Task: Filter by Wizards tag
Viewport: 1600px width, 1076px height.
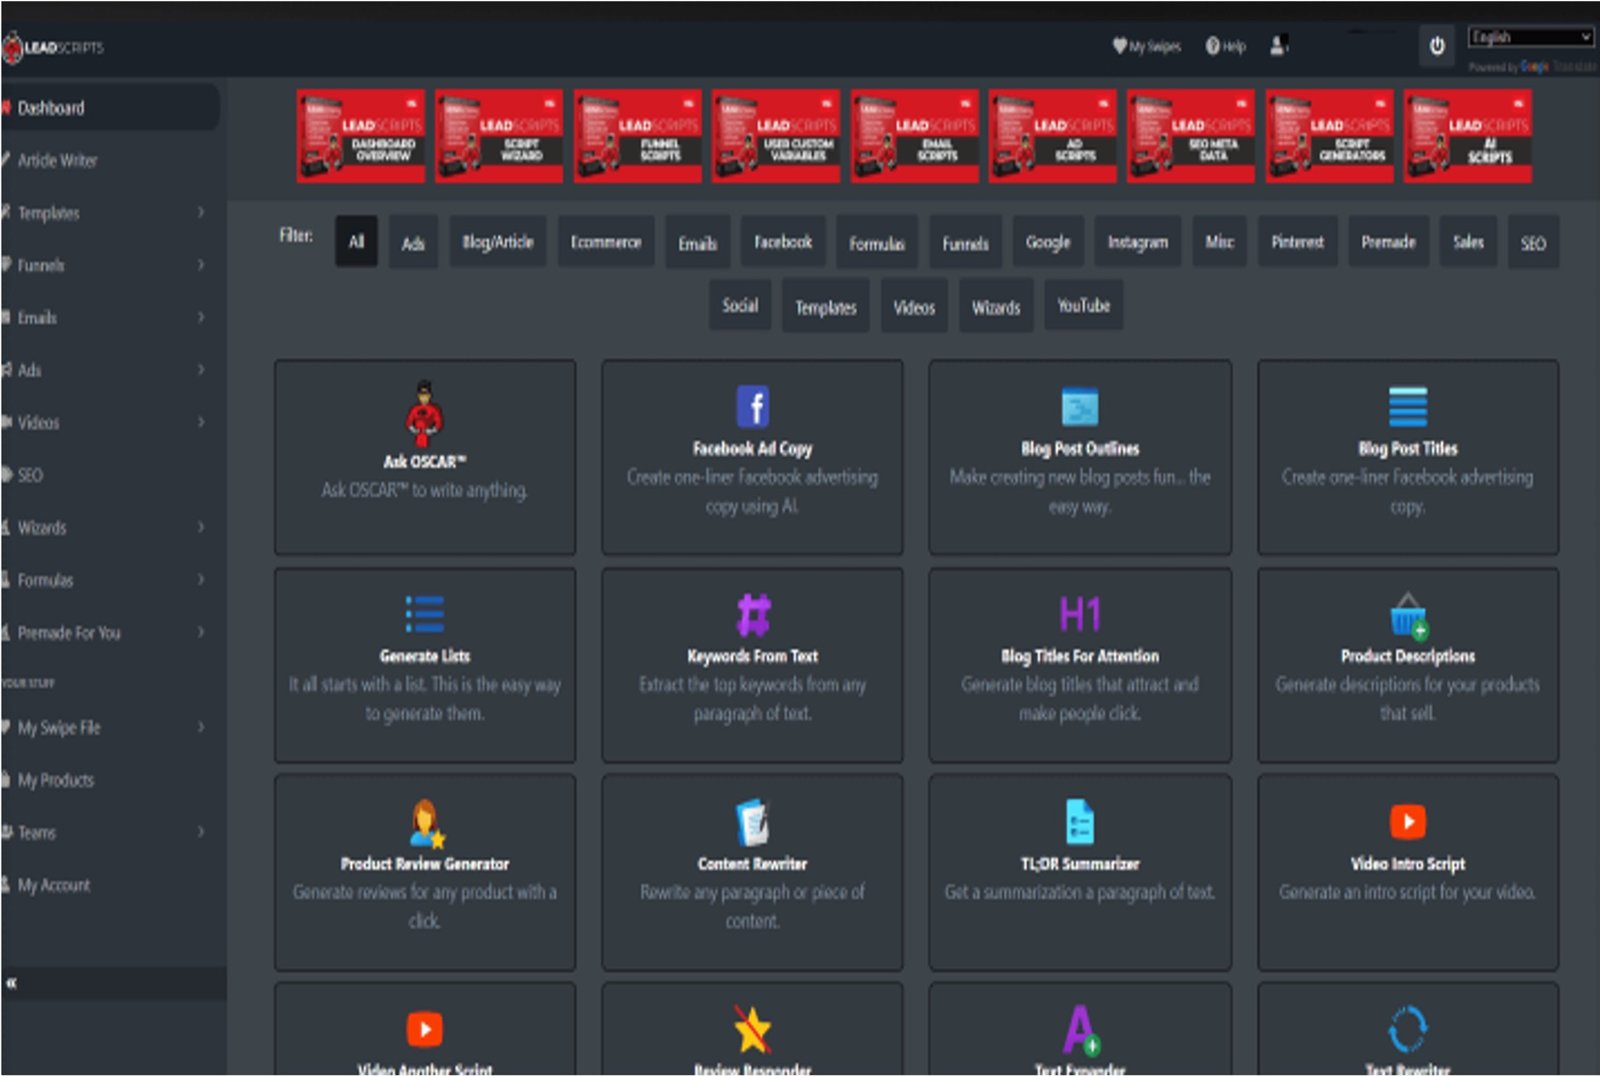Action: coord(996,305)
